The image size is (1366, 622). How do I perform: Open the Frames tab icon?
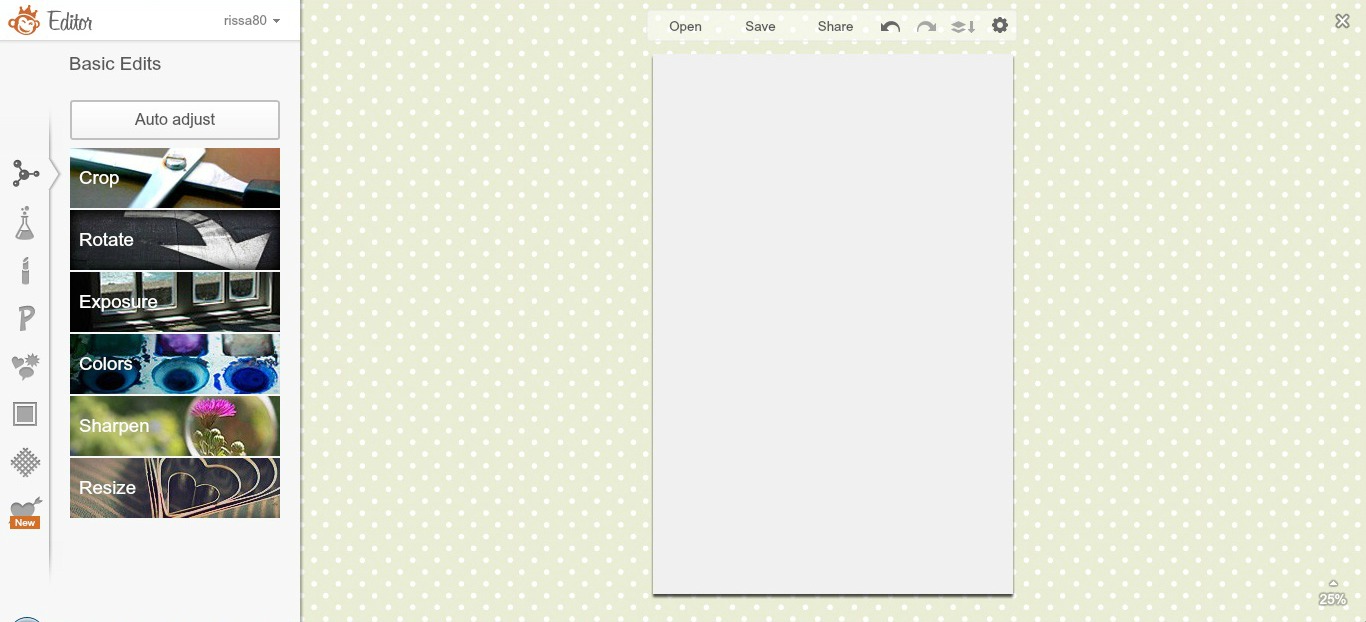25,414
